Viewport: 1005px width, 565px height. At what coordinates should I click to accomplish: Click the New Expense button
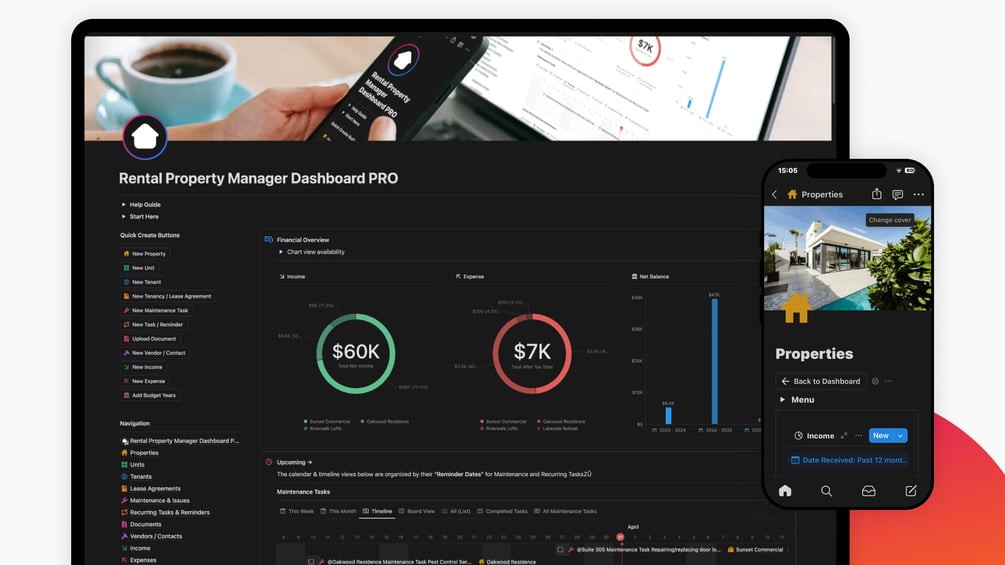[144, 381]
